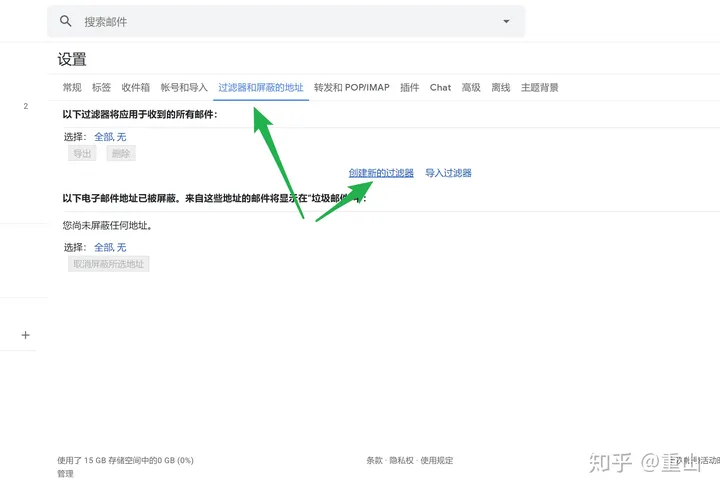The image size is (720, 492).
Task: Click the 您尚未屏蔽任何地址。 message
Action: coord(107,226)
